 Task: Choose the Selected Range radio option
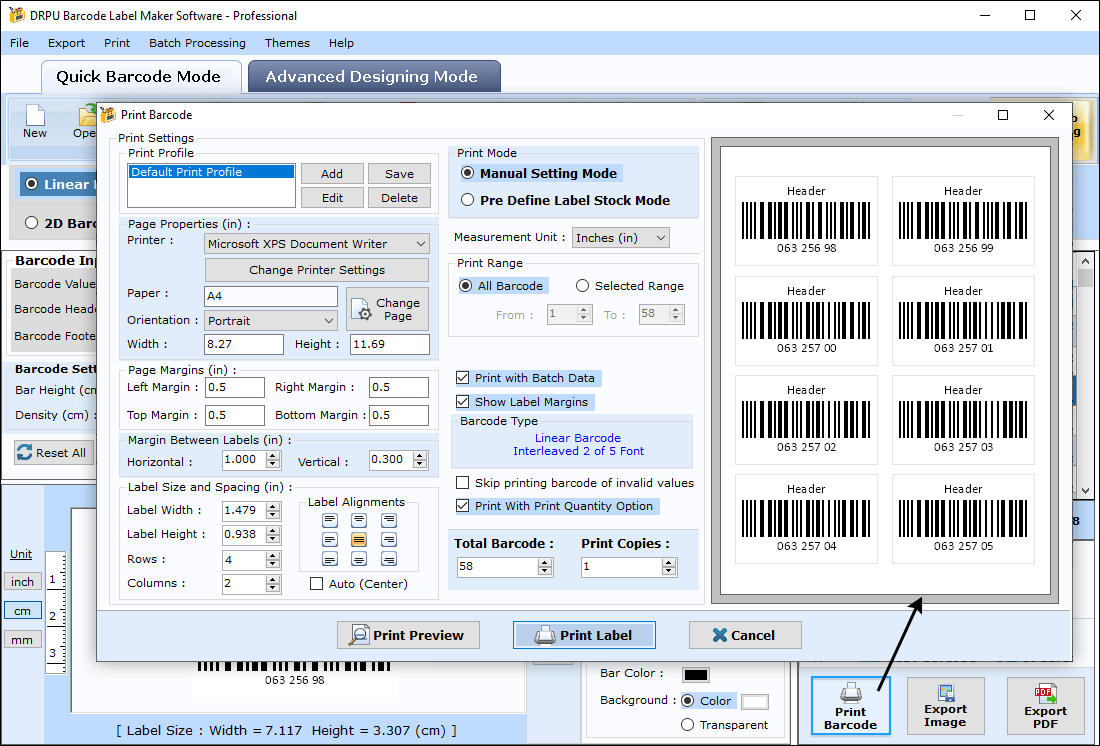coord(582,286)
